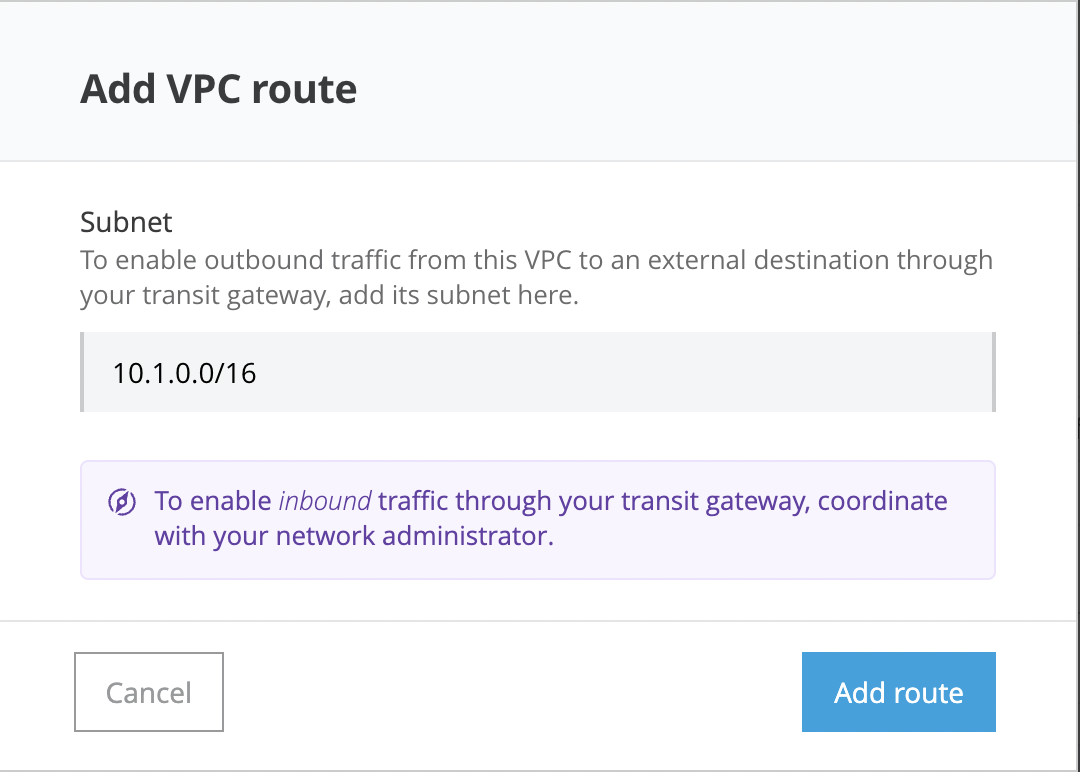Screen dimensions: 1080x772
Task: Focus the Subnet input field
Action: click(538, 373)
